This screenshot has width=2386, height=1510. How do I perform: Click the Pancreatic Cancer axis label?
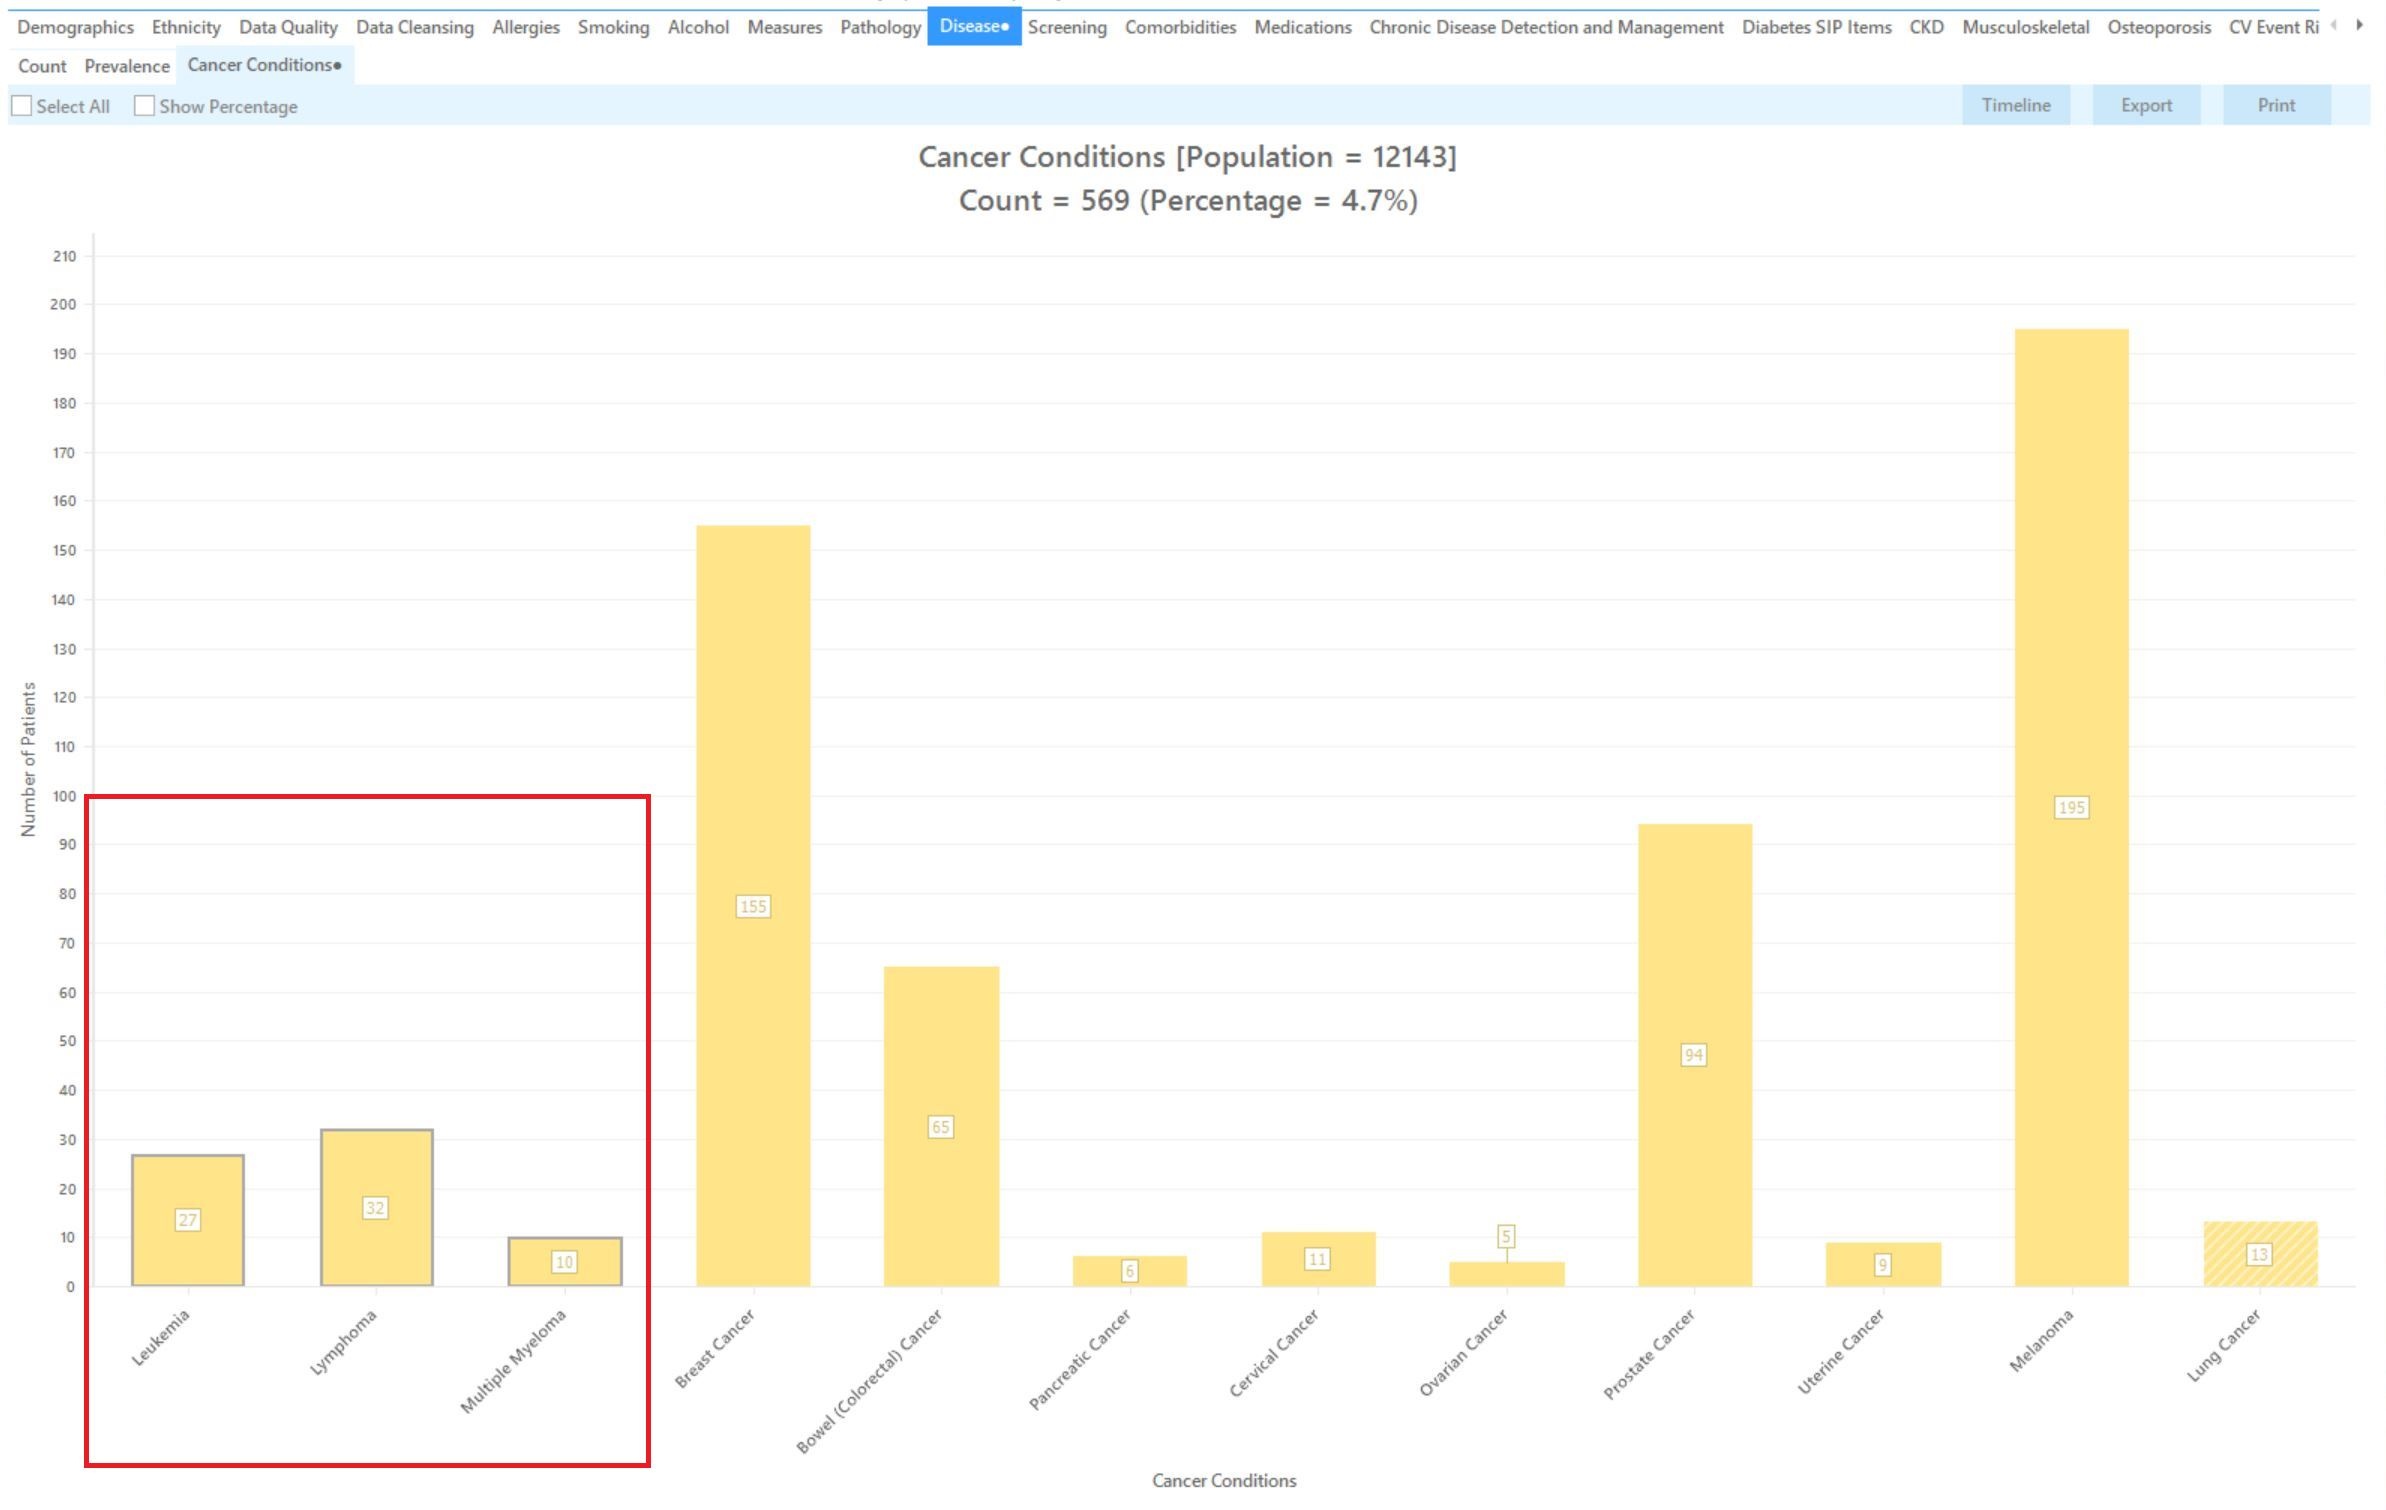[x=1080, y=1359]
